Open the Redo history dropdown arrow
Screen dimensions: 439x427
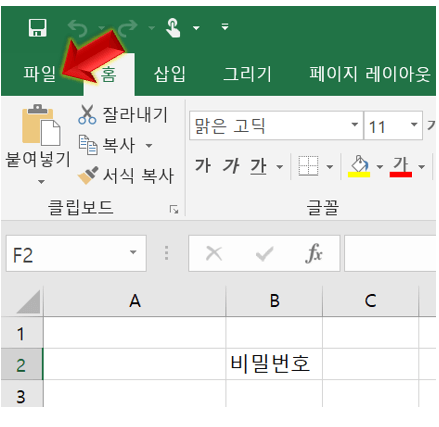[152, 28]
